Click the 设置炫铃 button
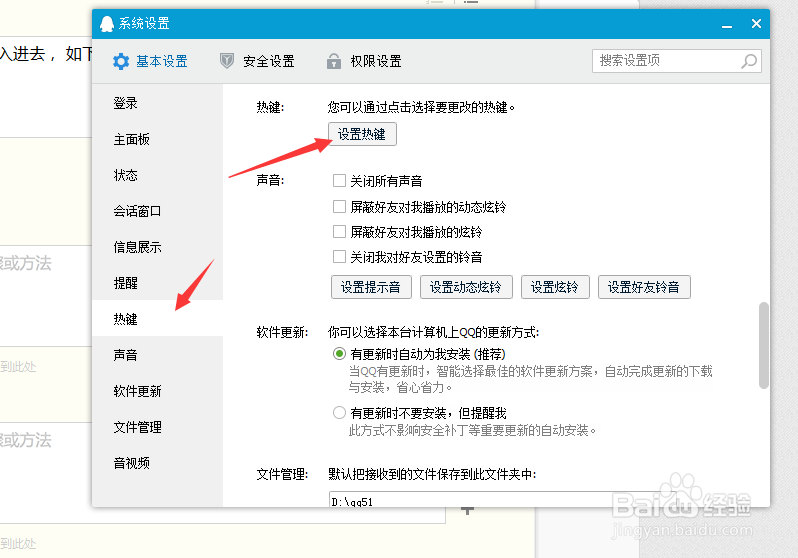The width and height of the screenshot is (798, 558). tap(555, 287)
